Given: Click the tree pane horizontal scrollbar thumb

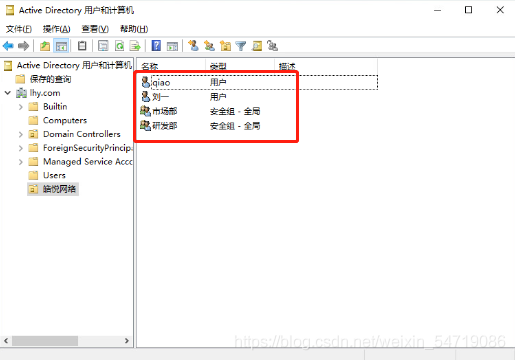Looking at the screenshot, I should coord(45,341).
